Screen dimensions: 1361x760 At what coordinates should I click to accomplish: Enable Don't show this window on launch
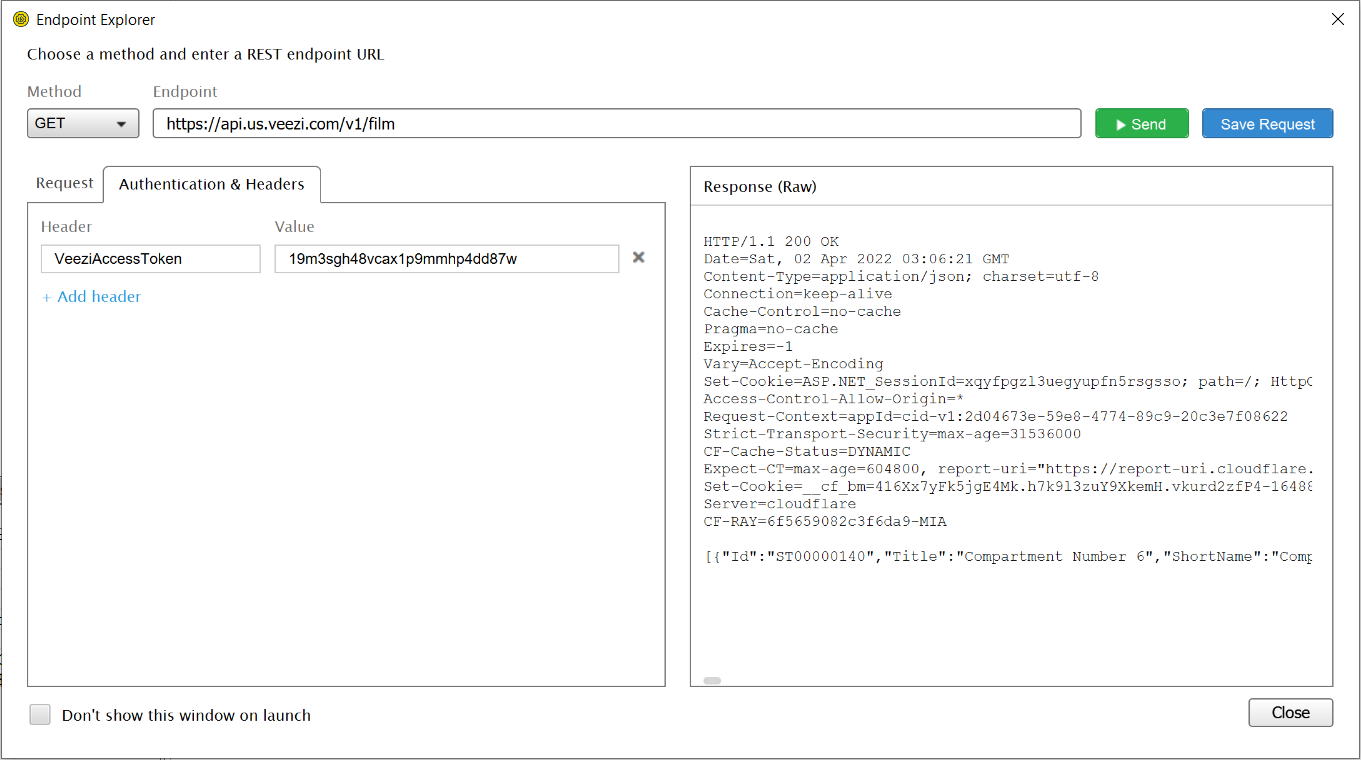click(40, 715)
